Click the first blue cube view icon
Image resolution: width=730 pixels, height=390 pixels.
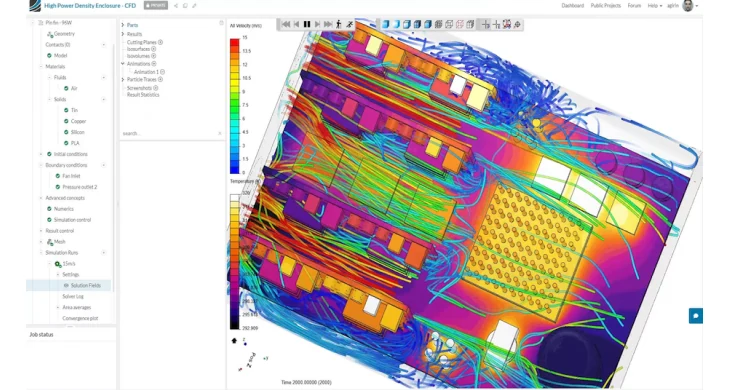(x=386, y=24)
